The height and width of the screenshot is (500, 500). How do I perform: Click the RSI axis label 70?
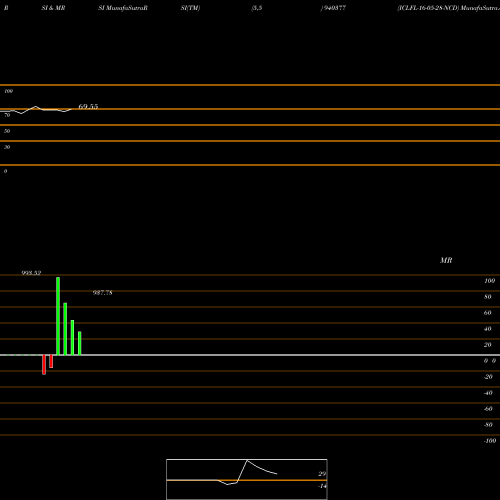[7, 115]
